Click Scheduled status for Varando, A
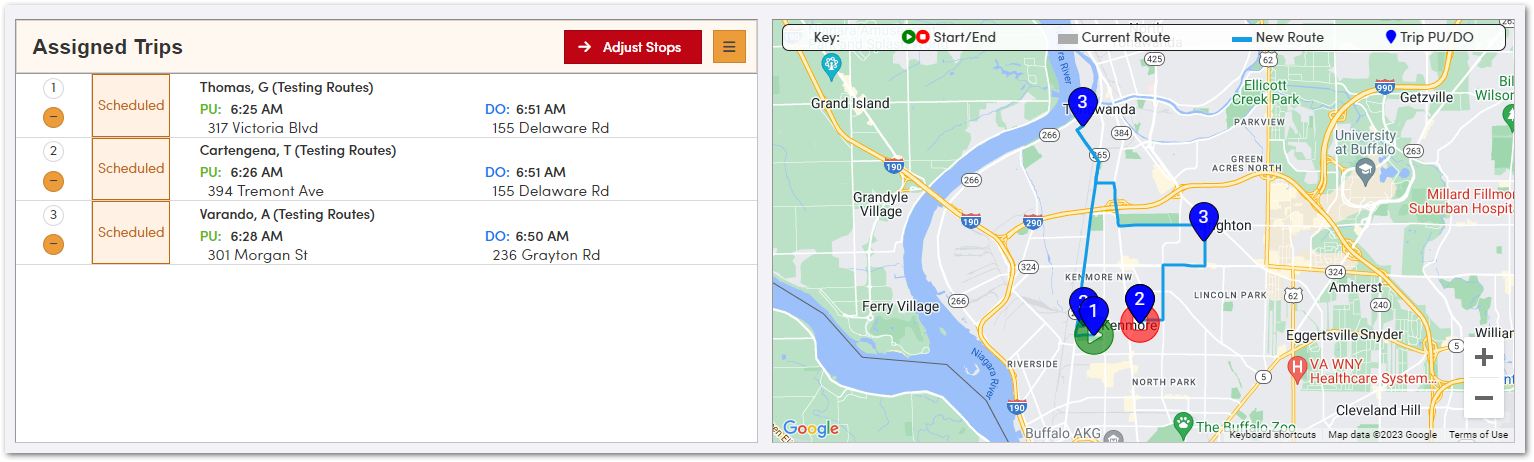Image resolution: width=1534 pixels, height=462 pixels. click(x=131, y=232)
